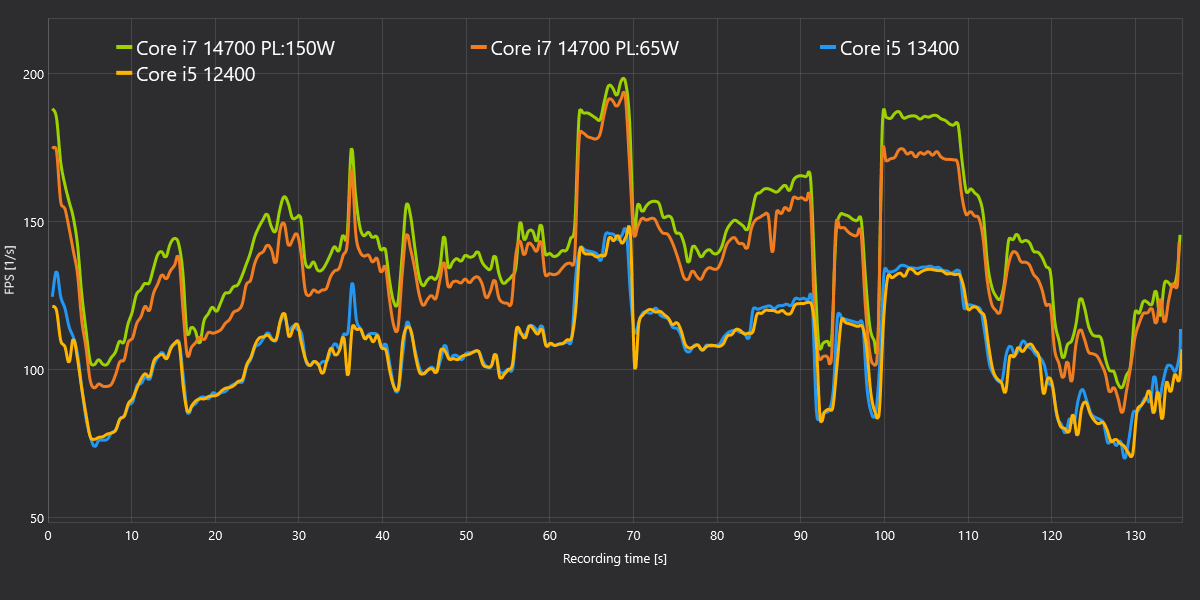Click the blue legend swatch for i5 13400
Image resolution: width=1200 pixels, height=600 pixels.
click(x=828, y=47)
